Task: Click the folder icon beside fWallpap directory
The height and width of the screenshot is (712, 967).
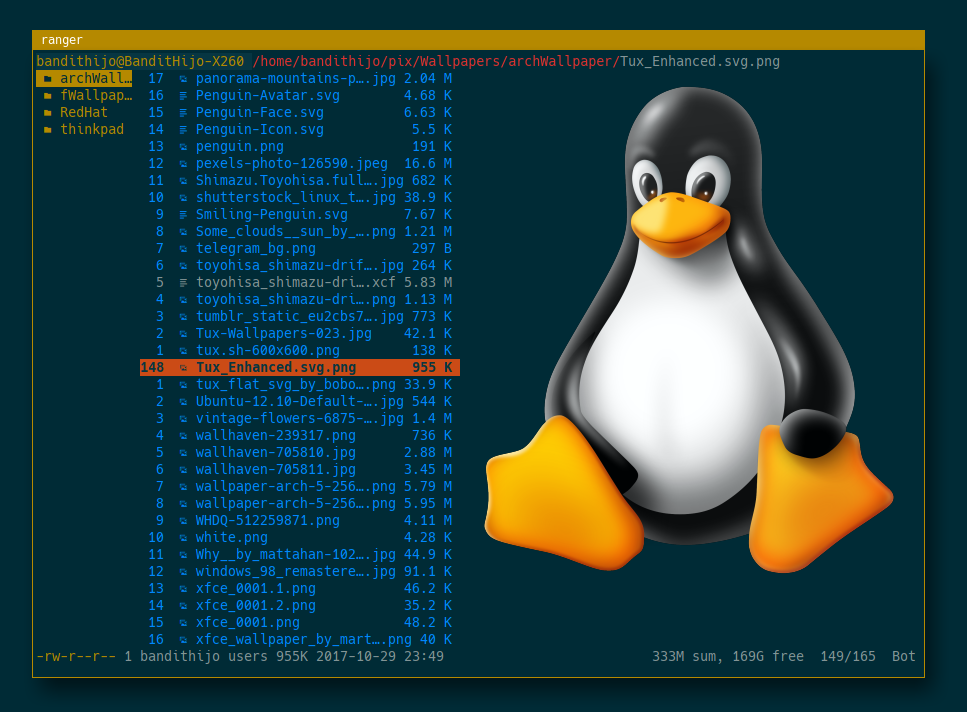Action: (47, 96)
